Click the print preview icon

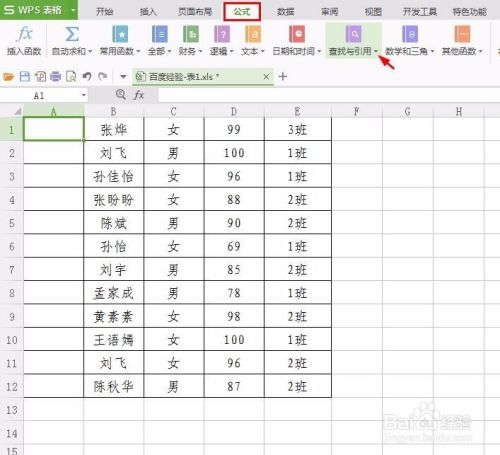[71, 77]
